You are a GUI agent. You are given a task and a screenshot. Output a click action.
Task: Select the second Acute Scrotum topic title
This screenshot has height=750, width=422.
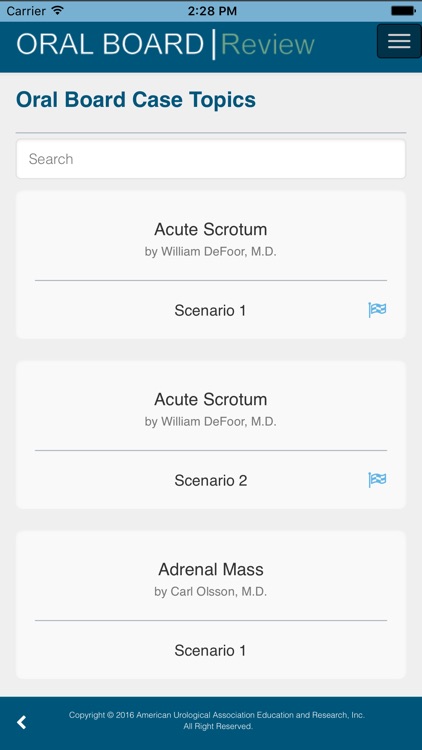pyautogui.click(x=211, y=399)
